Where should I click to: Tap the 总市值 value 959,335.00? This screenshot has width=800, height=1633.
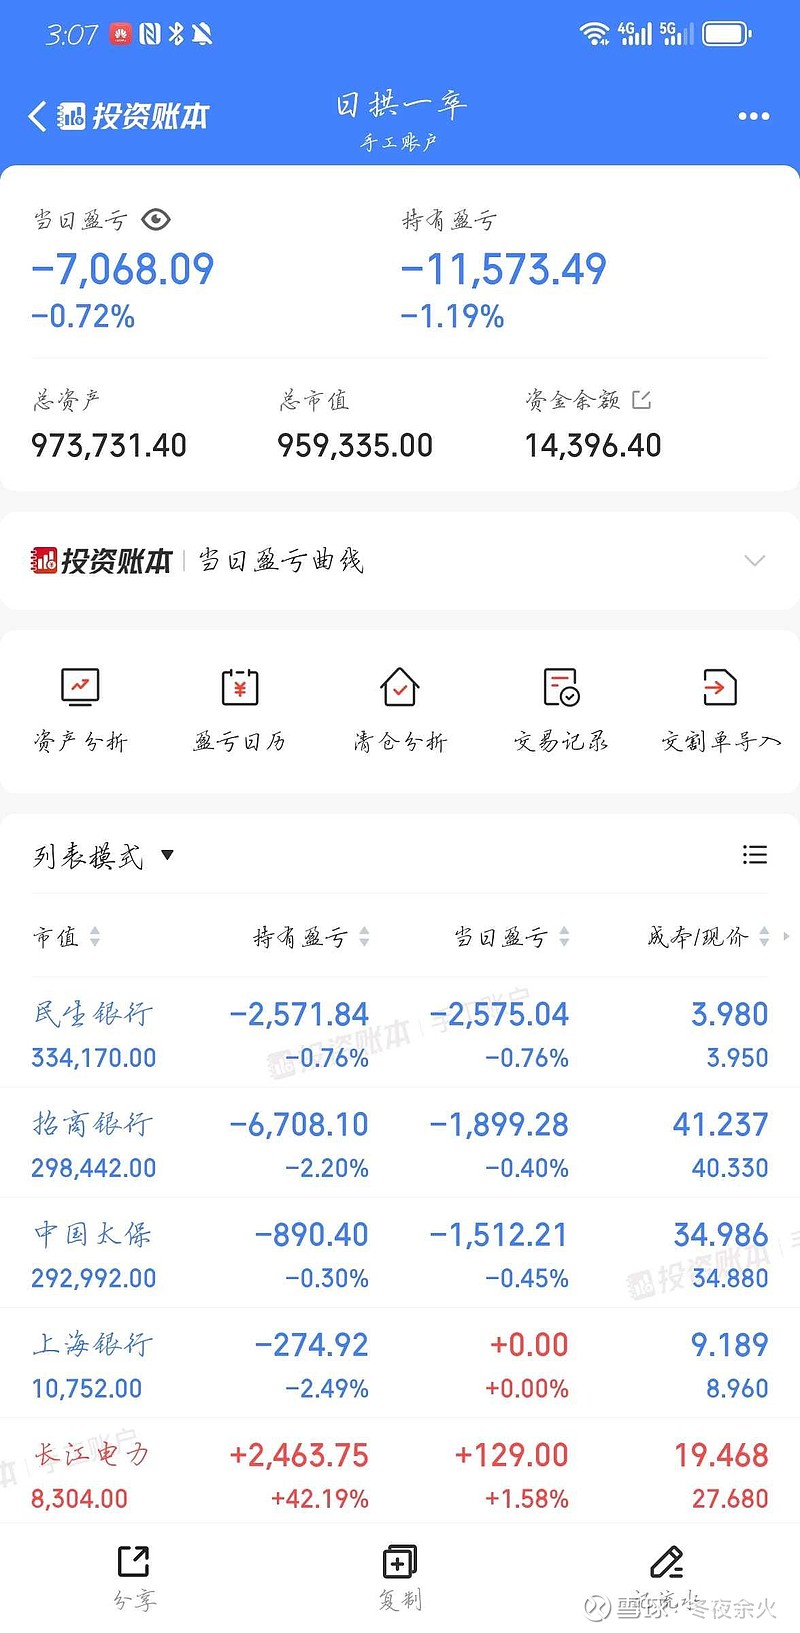coord(355,445)
